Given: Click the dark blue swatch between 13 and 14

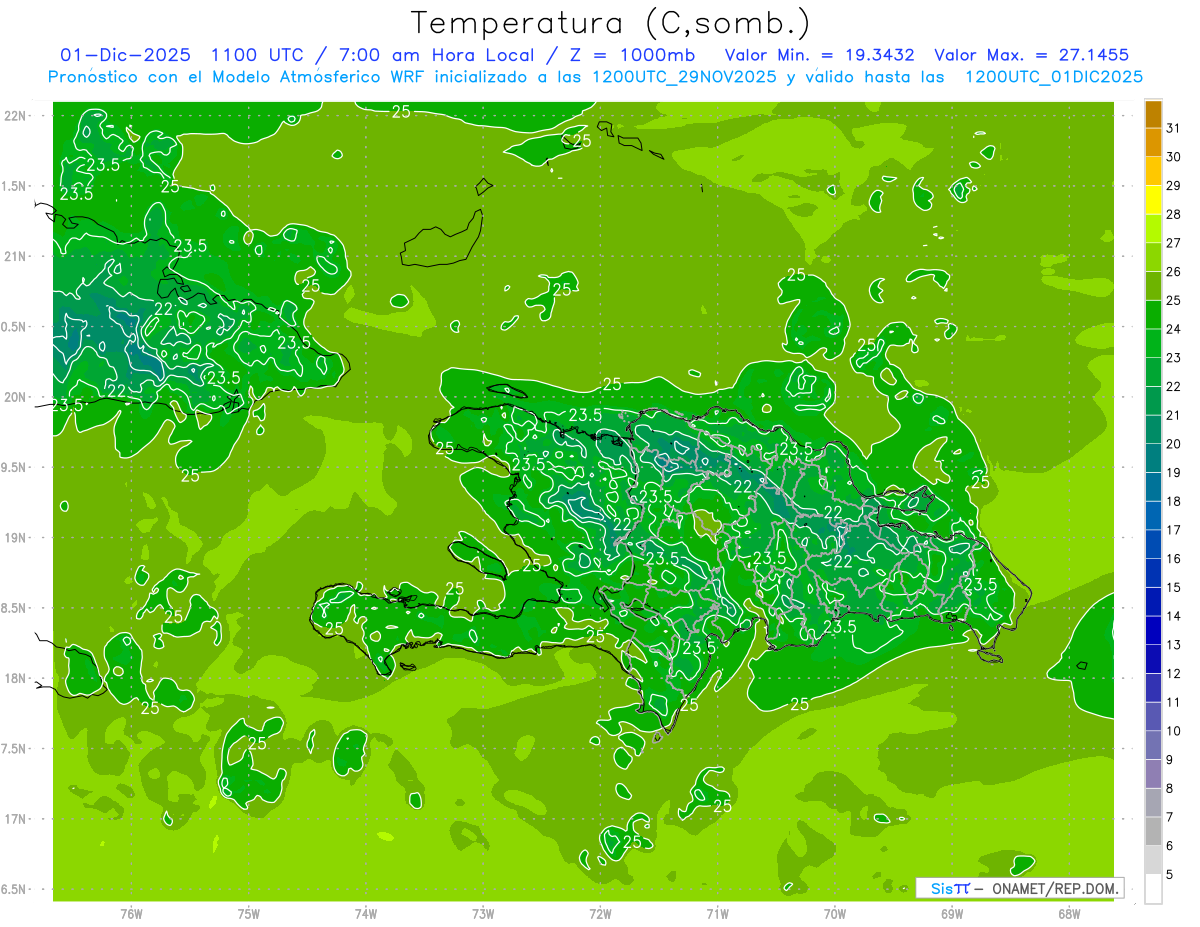Looking at the screenshot, I should click(x=1153, y=631).
